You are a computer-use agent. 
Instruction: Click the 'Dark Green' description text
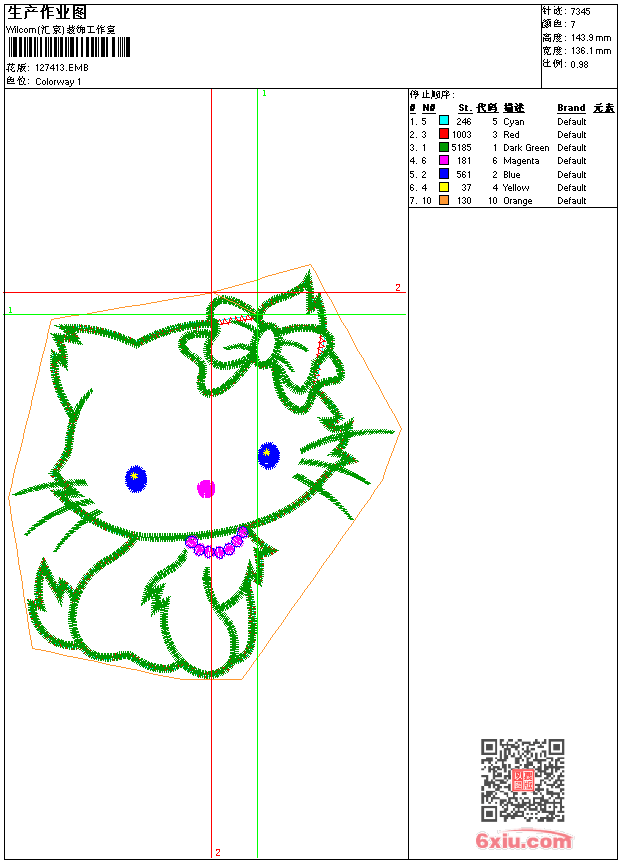coord(526,148)
